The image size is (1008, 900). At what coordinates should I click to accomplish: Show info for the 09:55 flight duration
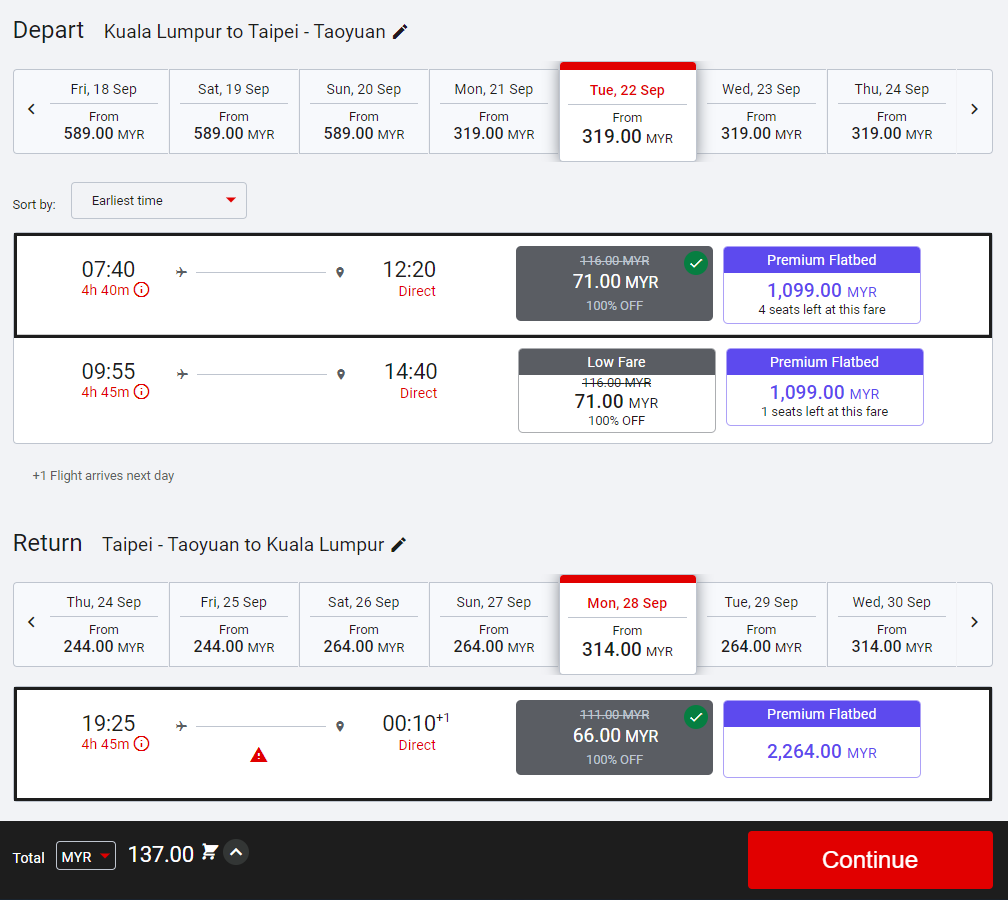coord(142,392)
